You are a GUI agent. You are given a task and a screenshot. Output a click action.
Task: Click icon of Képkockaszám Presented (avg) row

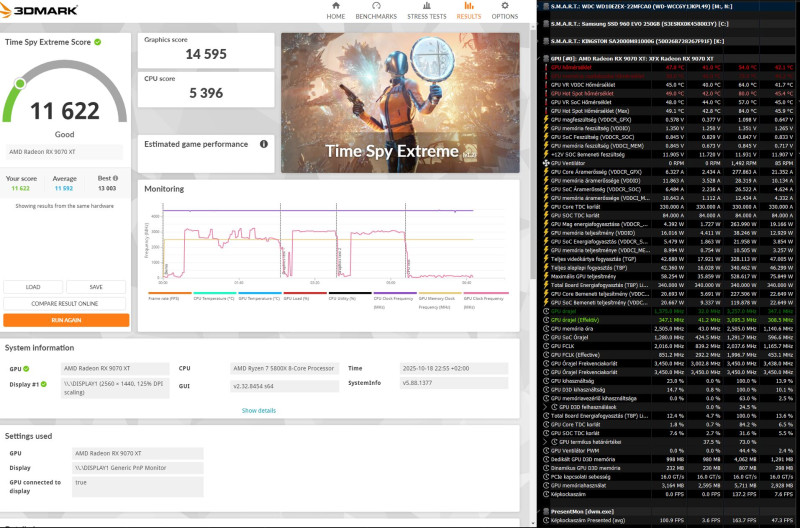(546, 520)
